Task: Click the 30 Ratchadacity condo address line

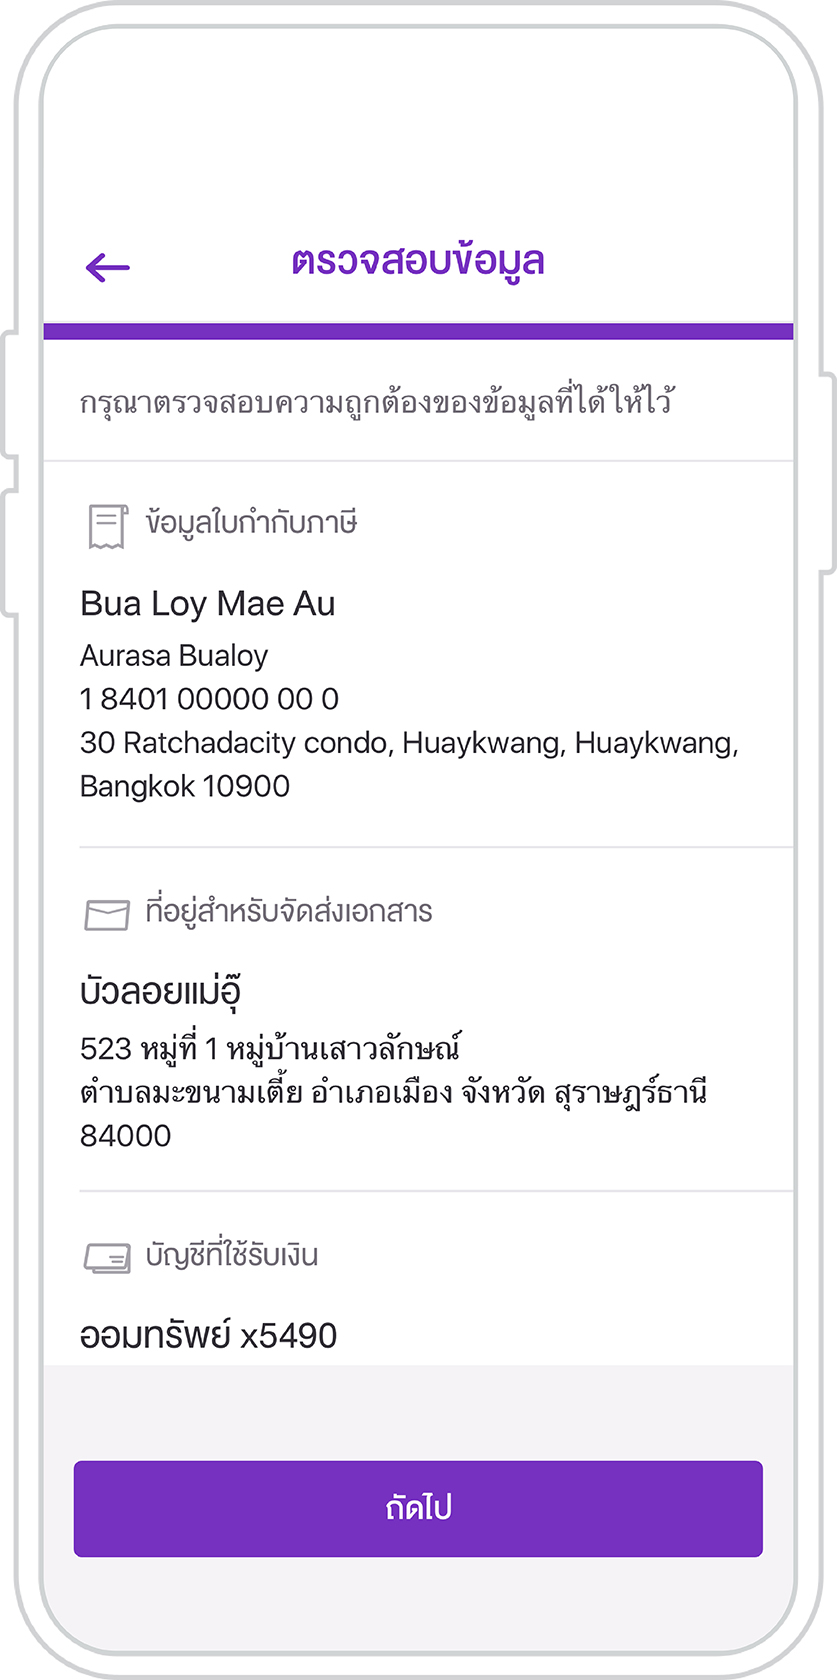Action: pyautogui.click(x=409, y=743)
